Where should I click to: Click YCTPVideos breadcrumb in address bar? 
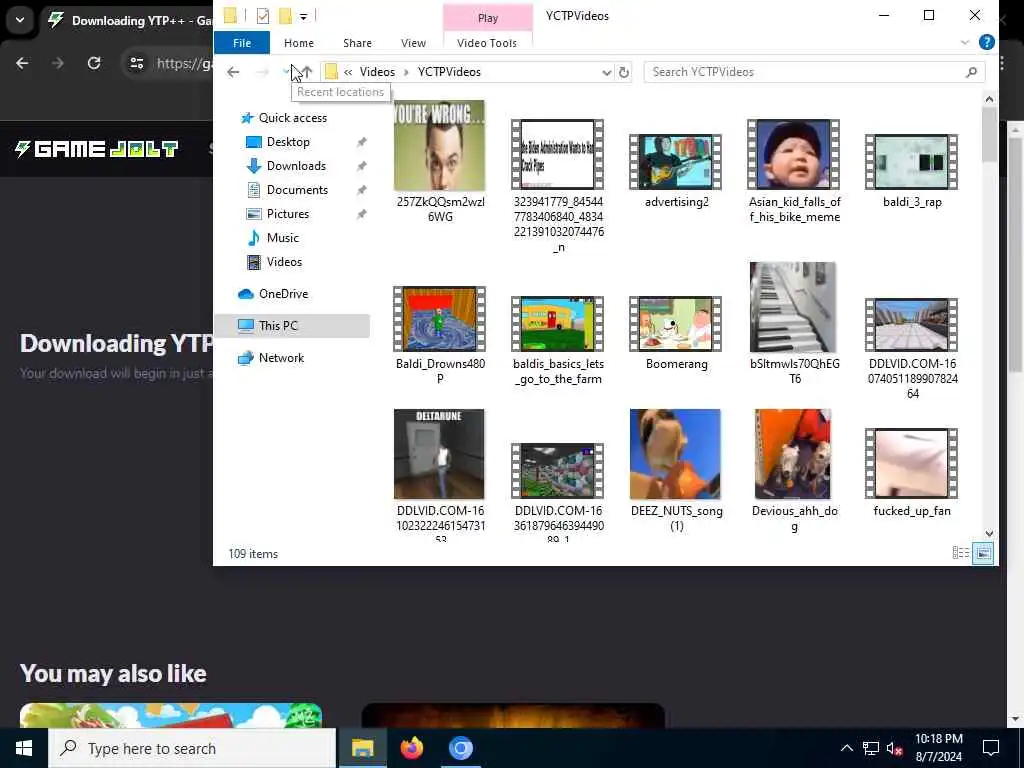[x=449, y=72]
